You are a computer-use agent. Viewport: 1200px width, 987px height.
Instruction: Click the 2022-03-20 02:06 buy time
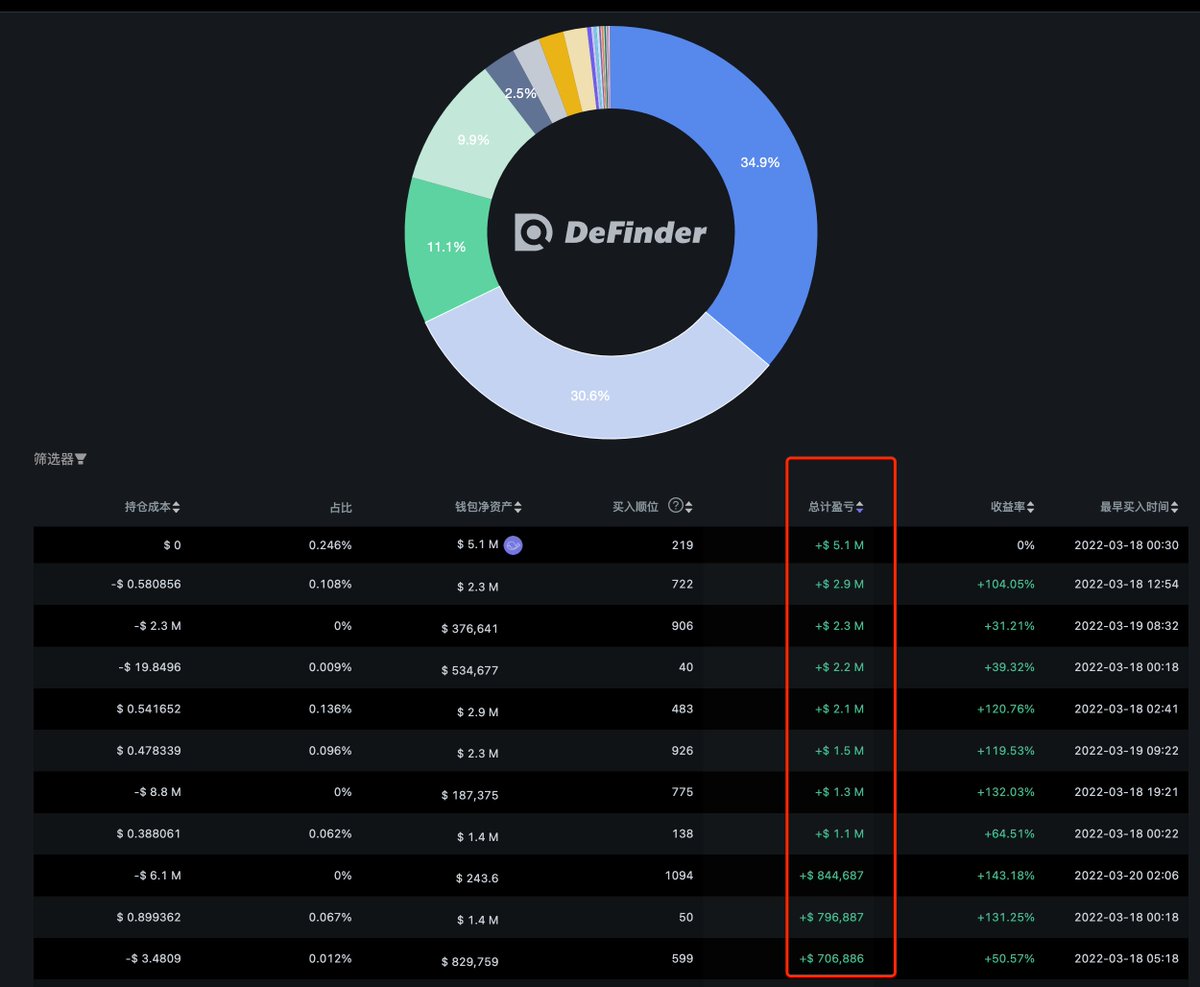[x=1126, y=875]
